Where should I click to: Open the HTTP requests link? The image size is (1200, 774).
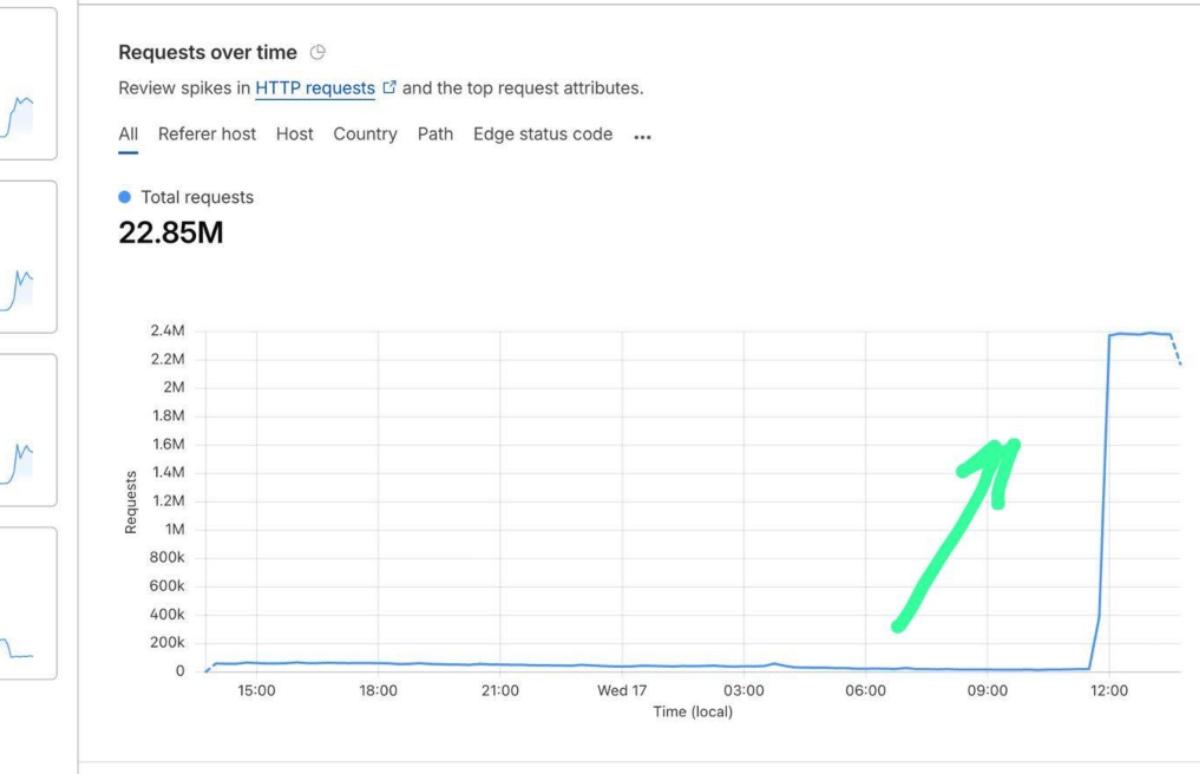point(315,88)
